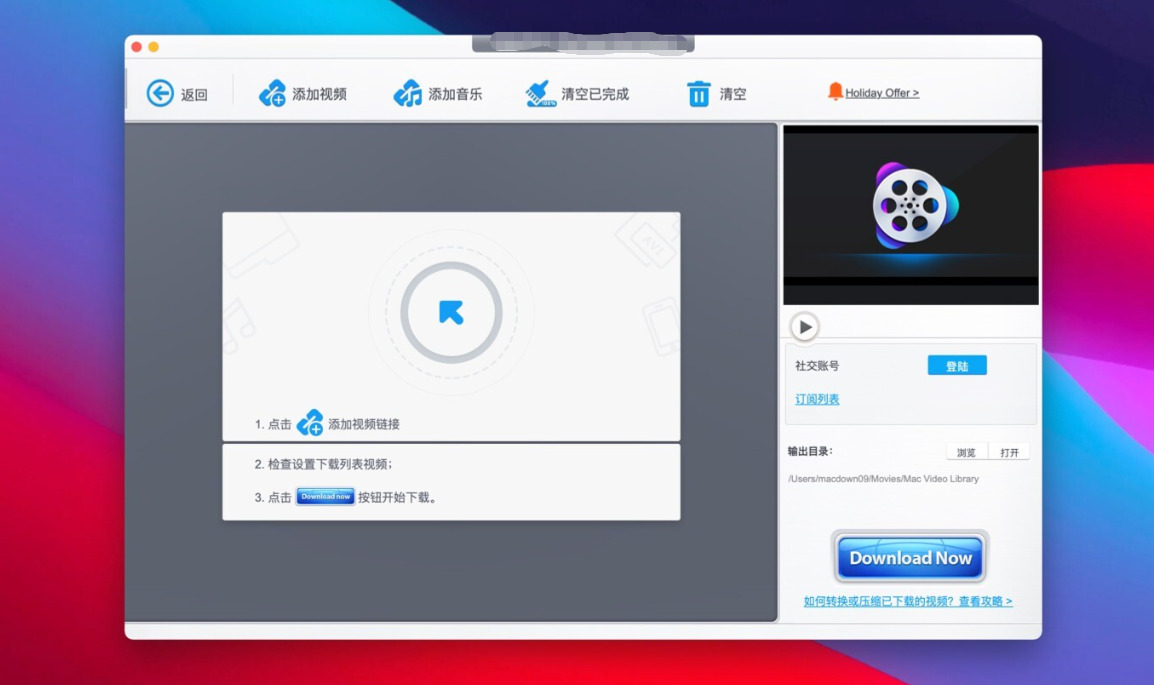Click the film reel preview thumbnail
1154x685 pixels.
911,215
